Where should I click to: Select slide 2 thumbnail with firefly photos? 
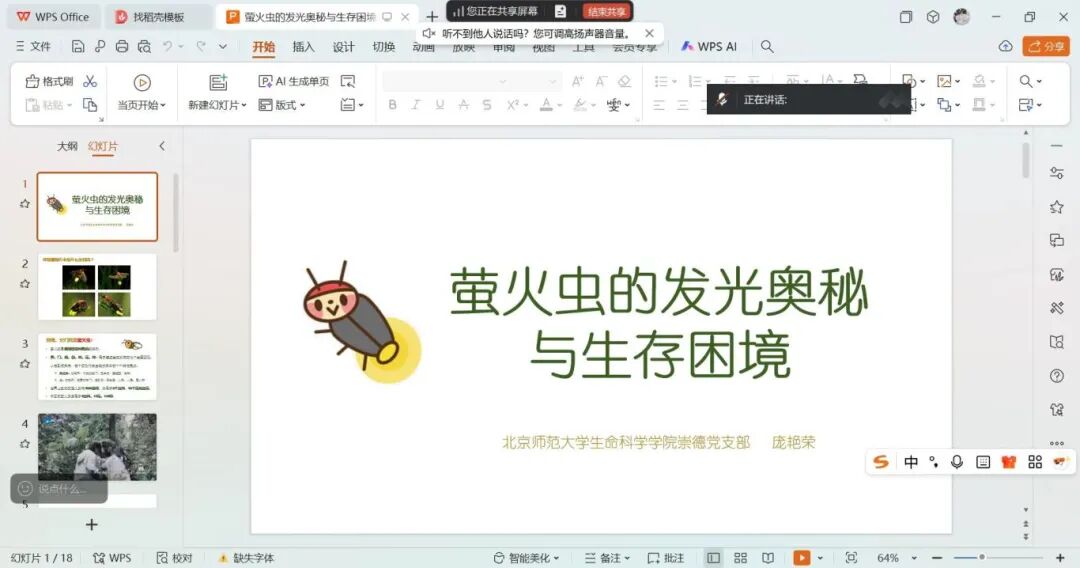pos(97,286)
